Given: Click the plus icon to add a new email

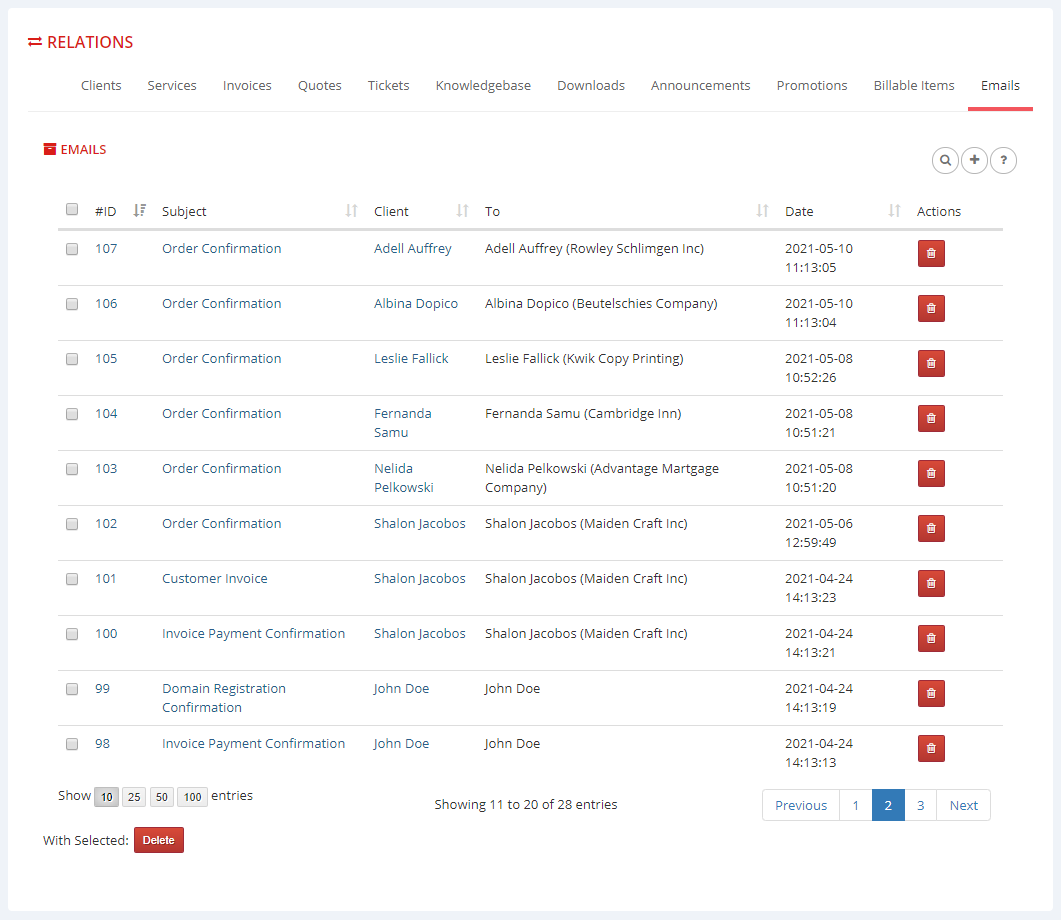Looking at the screenshot, I should pyautogui.click(x=974, y=160).
